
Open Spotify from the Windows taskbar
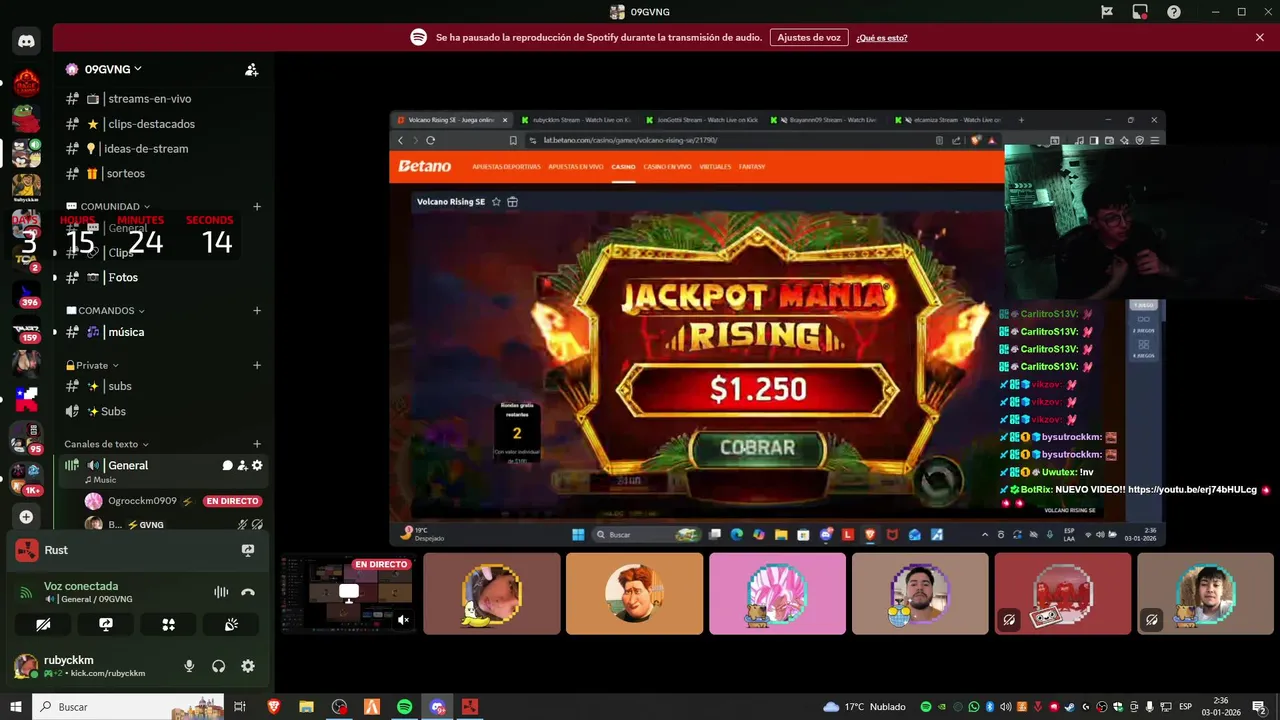[404, 707]
